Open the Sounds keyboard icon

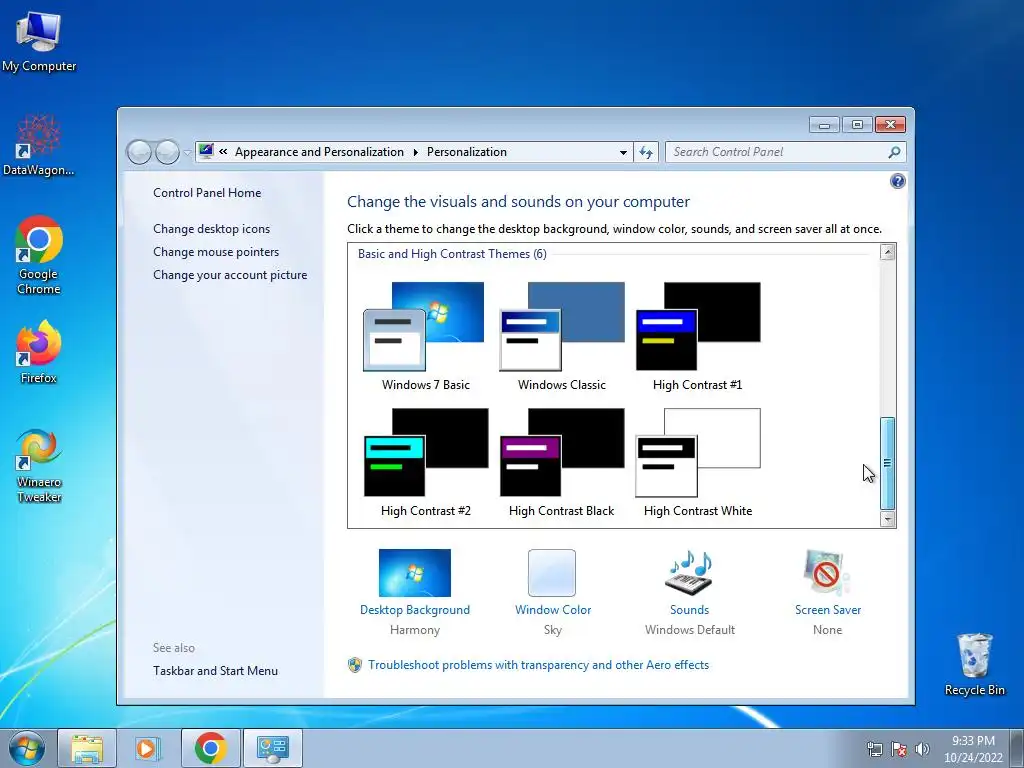690,573
